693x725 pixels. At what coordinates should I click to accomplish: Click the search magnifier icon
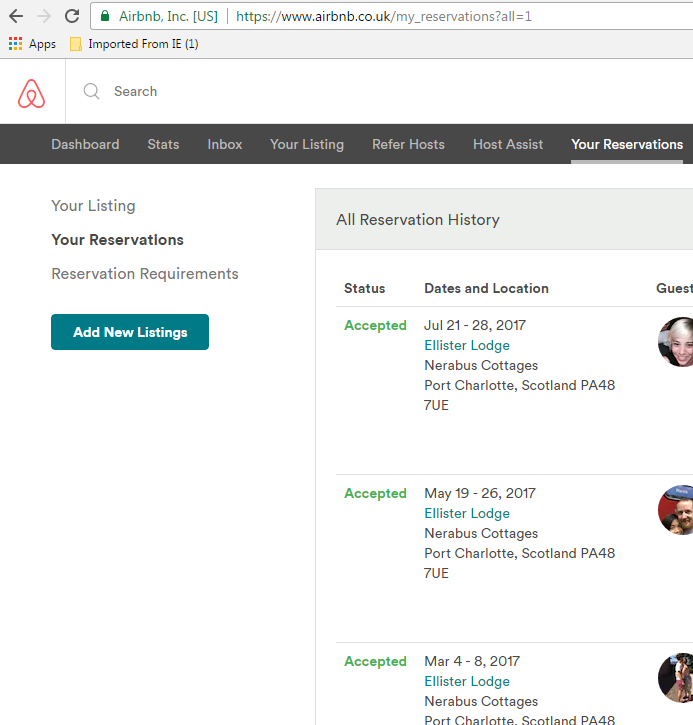92,91
